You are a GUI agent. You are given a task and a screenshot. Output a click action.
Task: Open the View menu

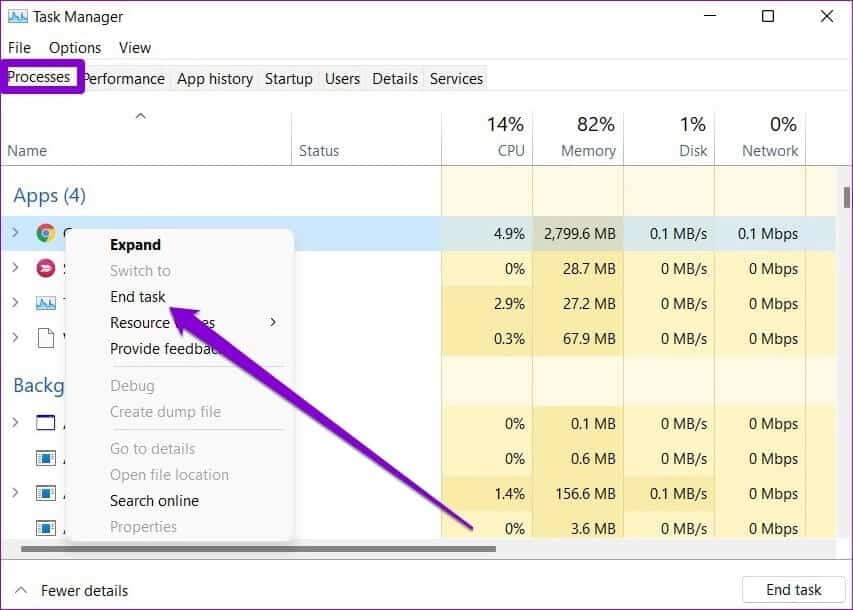click(135, 48)
